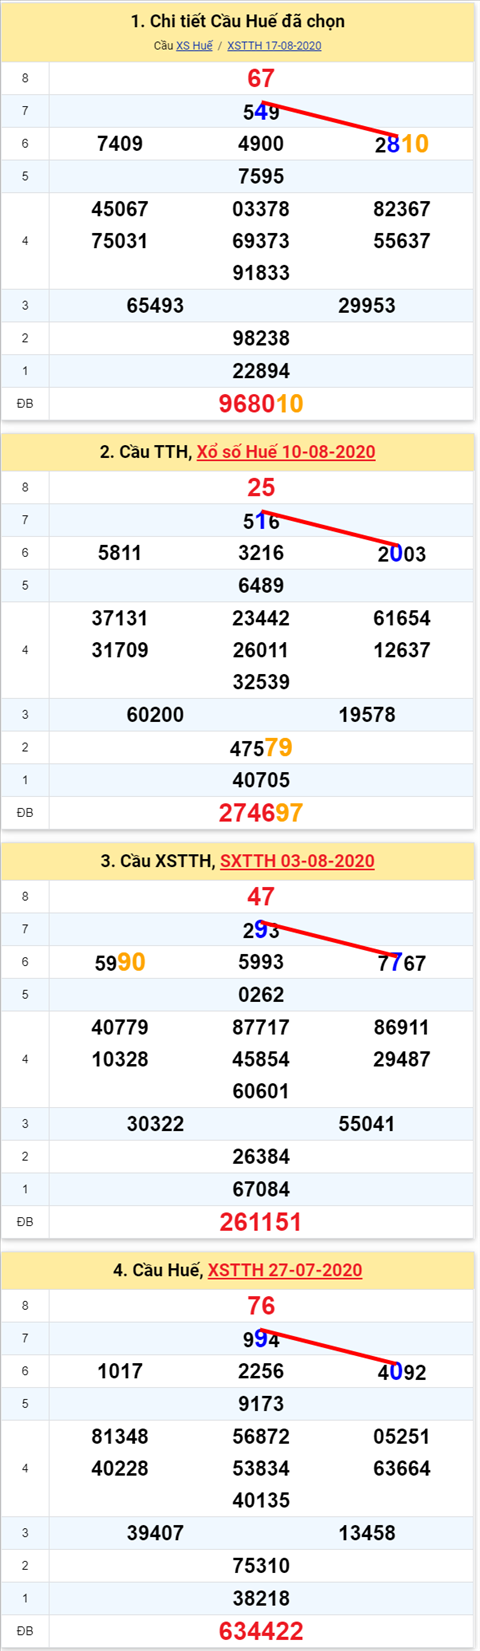The height and width of the screenshot is (1651, 480).
Task: Click the number 82367
Action: pyautogui.click(x=402, y=209)
